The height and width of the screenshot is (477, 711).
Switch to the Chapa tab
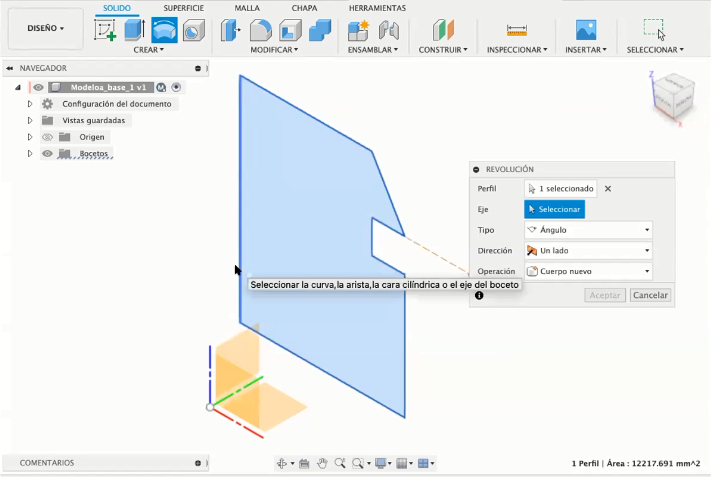pyautogui.click(x=304, y=8)
